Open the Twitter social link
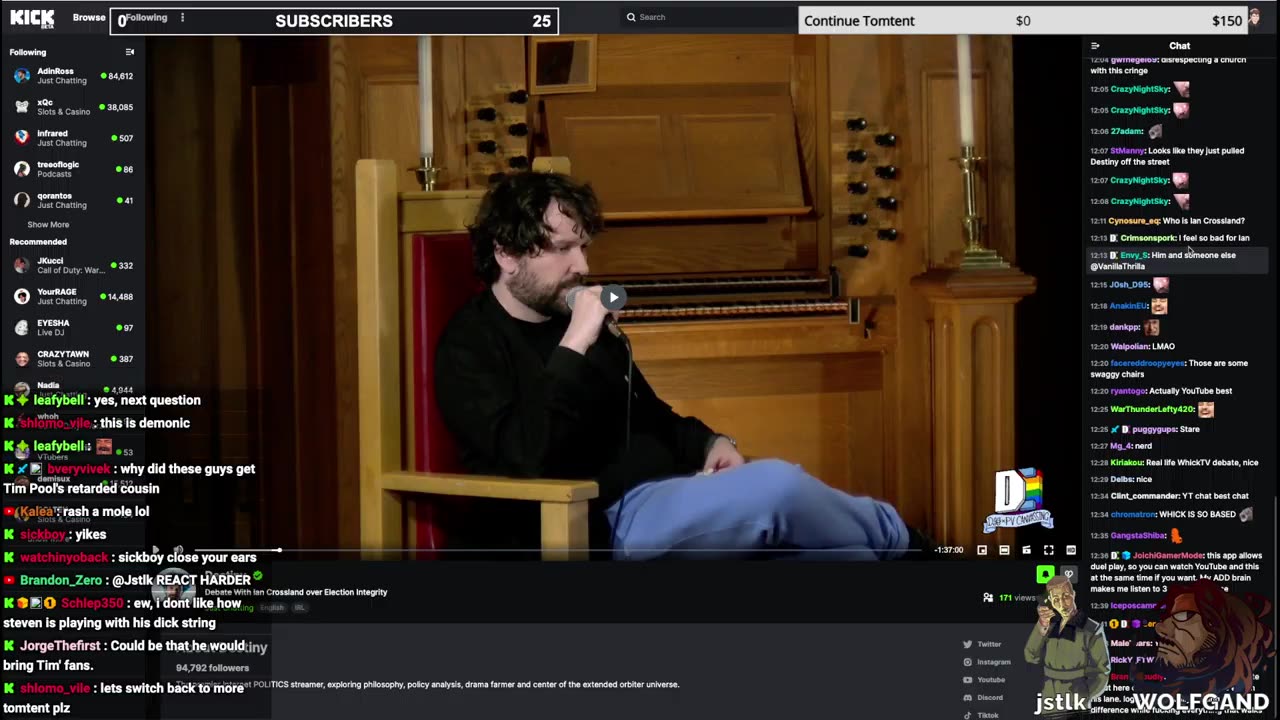This screenshot has height=720, width=1280. click(982, 645)
